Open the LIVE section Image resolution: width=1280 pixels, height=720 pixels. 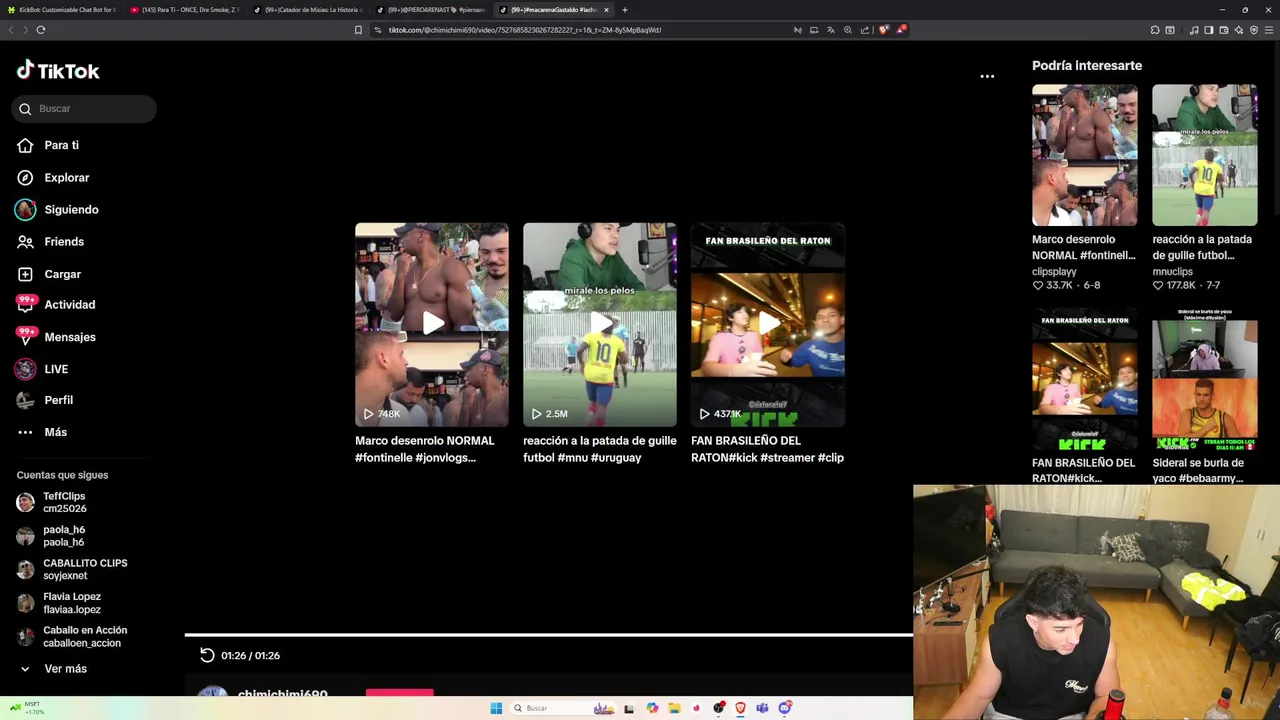42,369
